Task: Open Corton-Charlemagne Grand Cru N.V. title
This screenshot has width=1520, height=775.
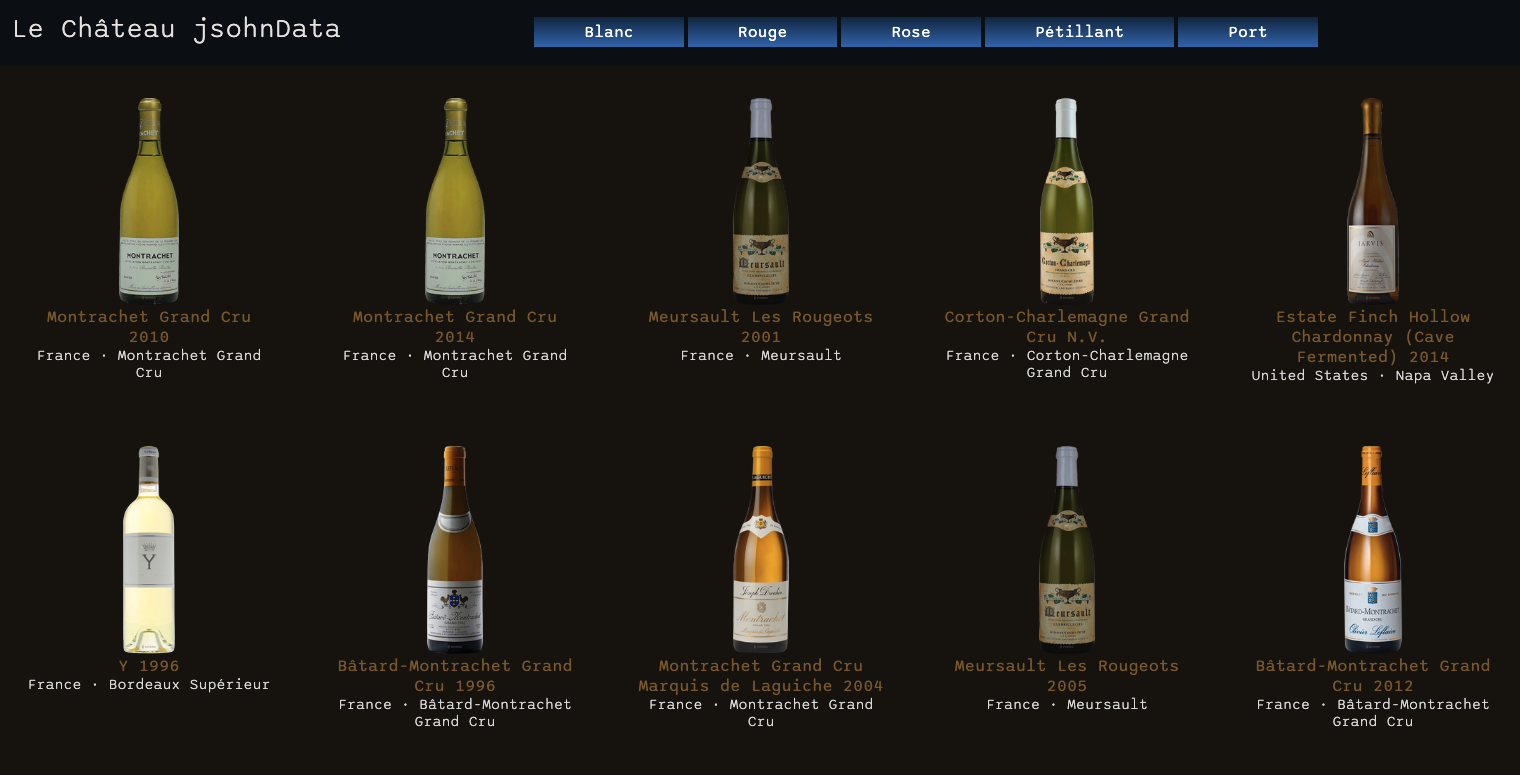Action: [1067, 327]
